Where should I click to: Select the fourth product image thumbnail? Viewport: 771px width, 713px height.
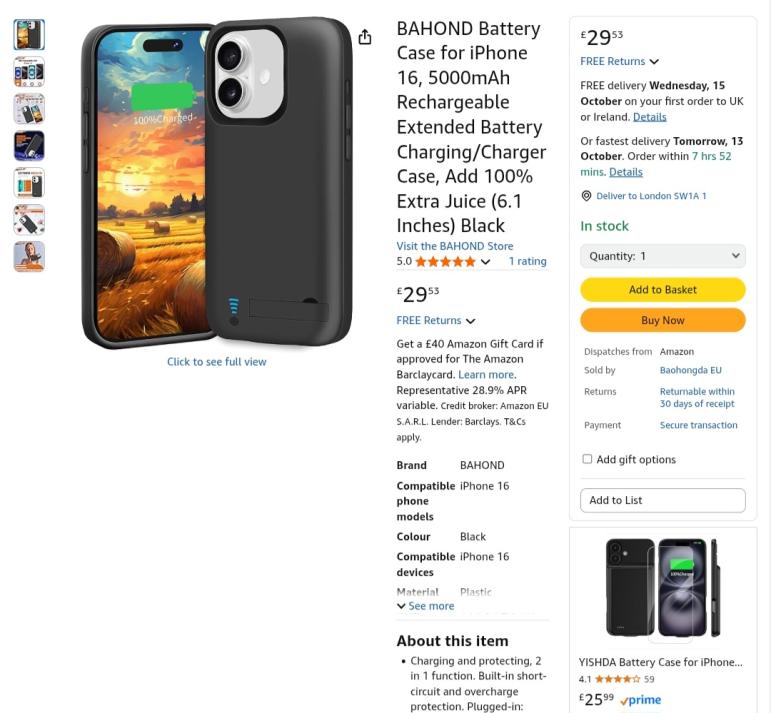[29, 146]
